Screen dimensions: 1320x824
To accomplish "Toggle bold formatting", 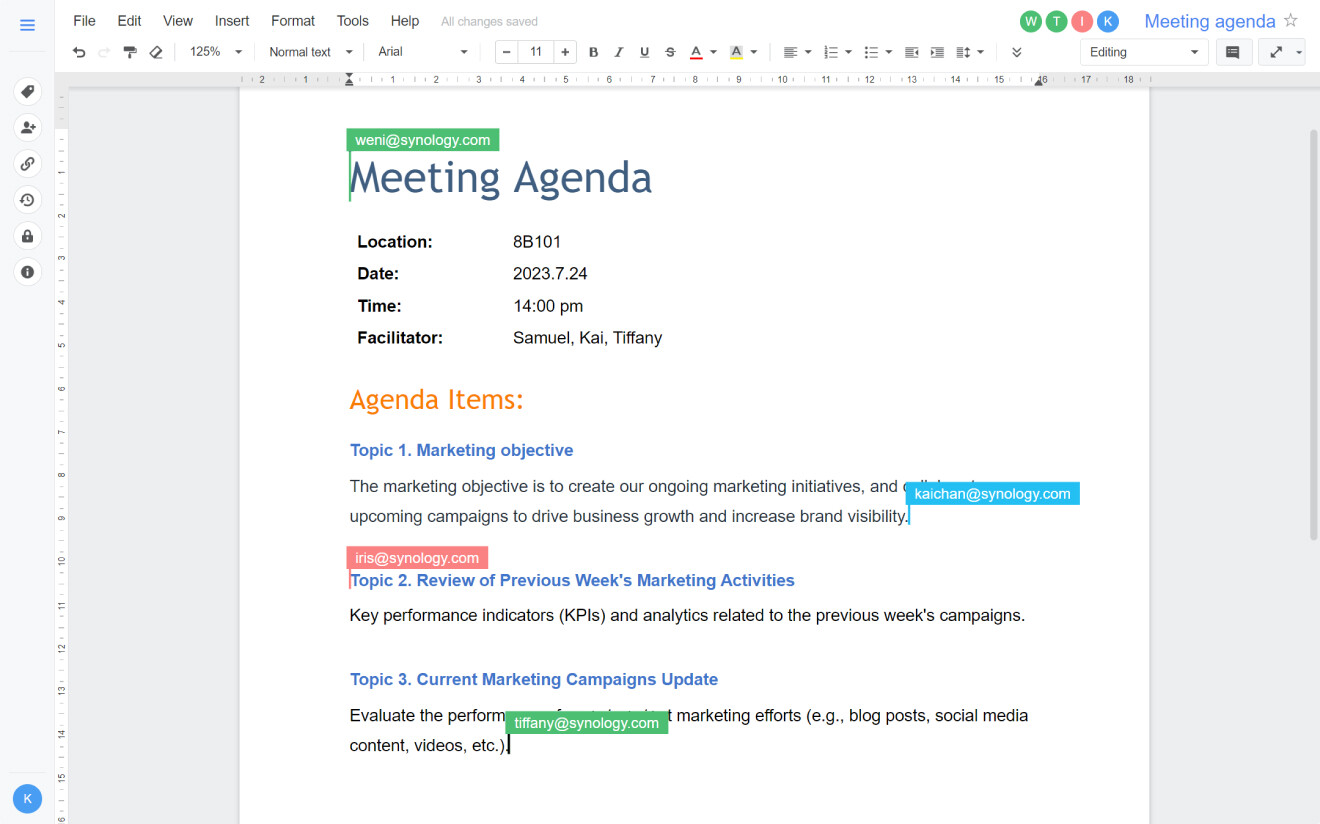I will point(593,51).
